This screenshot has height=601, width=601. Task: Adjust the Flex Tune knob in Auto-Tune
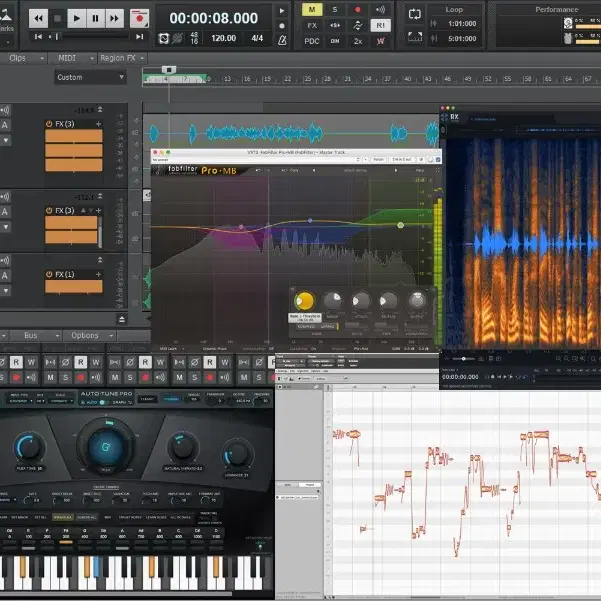point(30,447)
